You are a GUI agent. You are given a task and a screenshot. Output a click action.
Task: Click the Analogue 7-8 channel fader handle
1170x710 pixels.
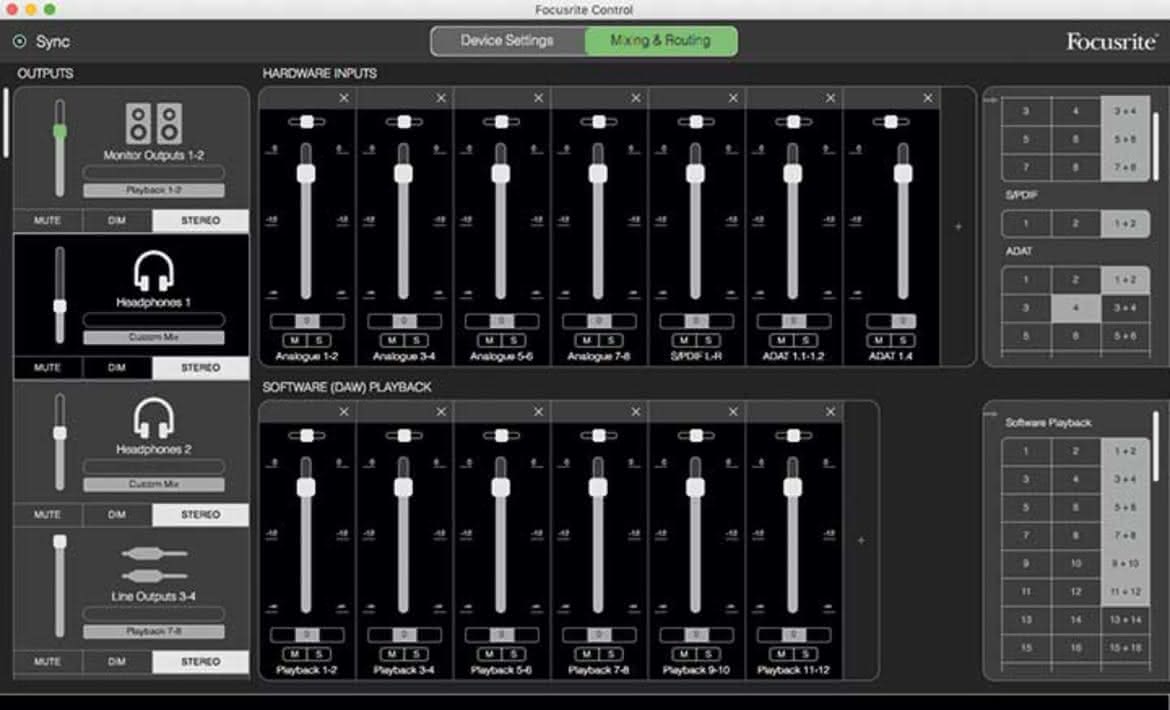(x=598, y=174)
